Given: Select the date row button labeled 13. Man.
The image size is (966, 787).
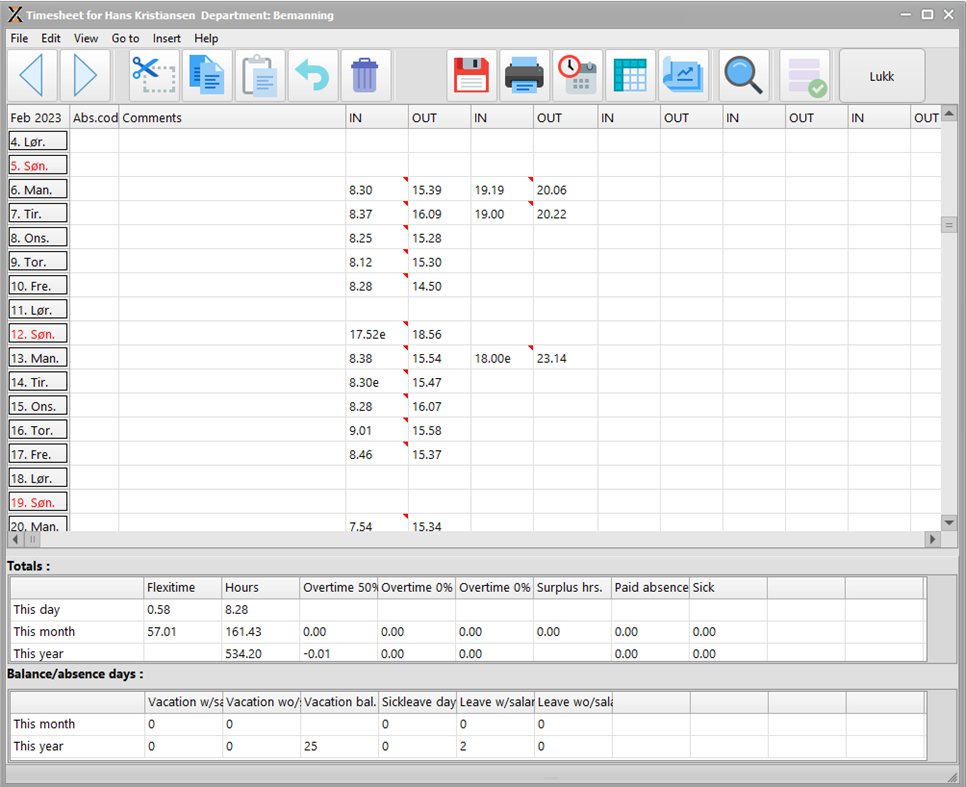Looking at the screenshot, I should click(x=37, y=358).
